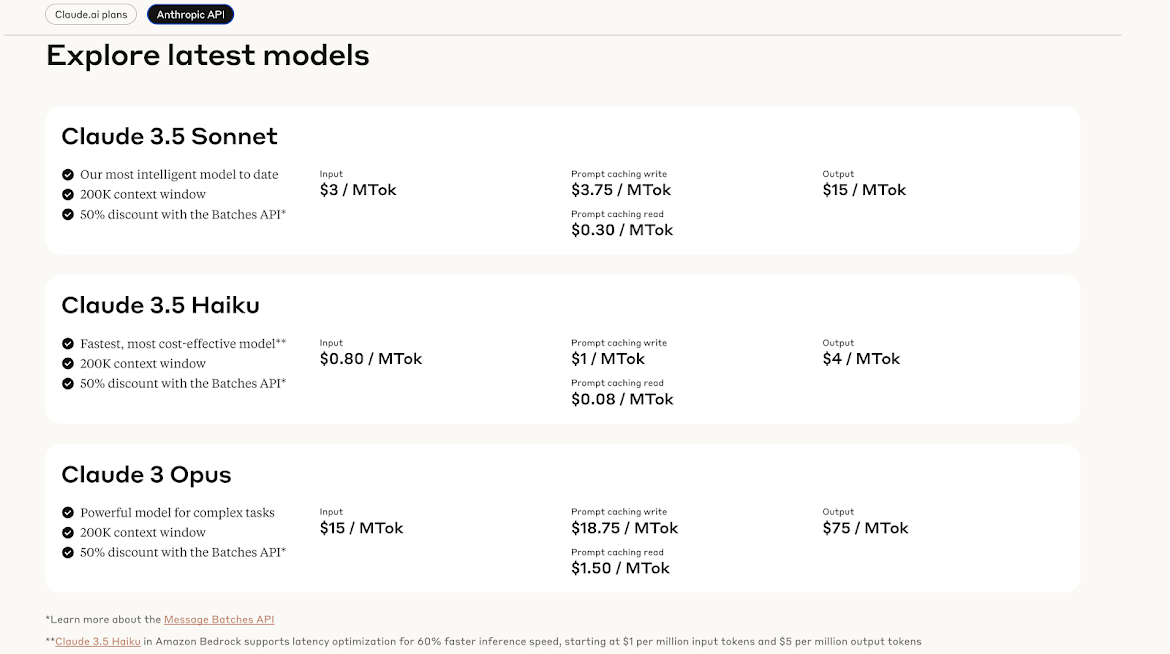Click checkmark icon beside 'Our most intelligent model to date'
The width and height of the screenshot is (1170, 654).
tap(68, 175)
